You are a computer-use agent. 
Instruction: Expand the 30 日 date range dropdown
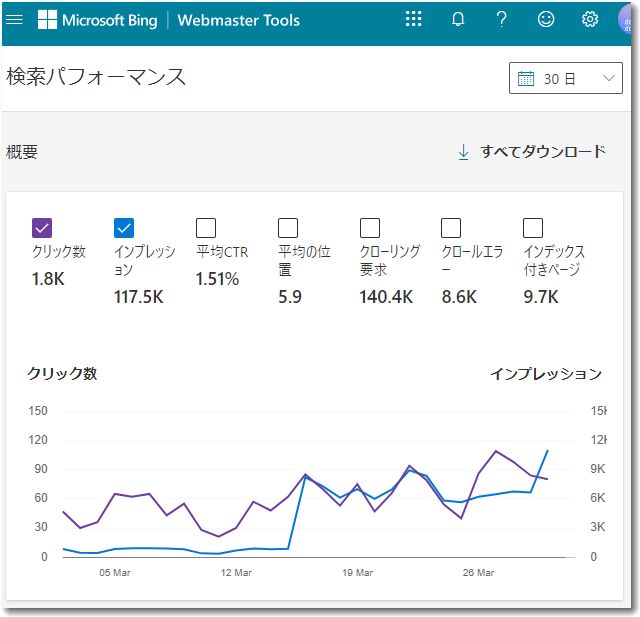pyautogui.click(x=566, y=78)
